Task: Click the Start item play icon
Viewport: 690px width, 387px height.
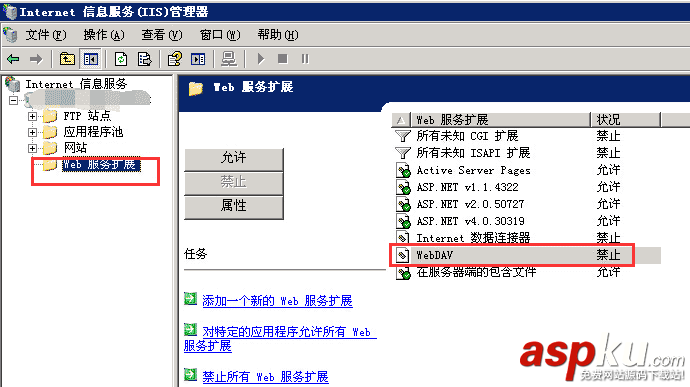Action: (x=261, y=59)
